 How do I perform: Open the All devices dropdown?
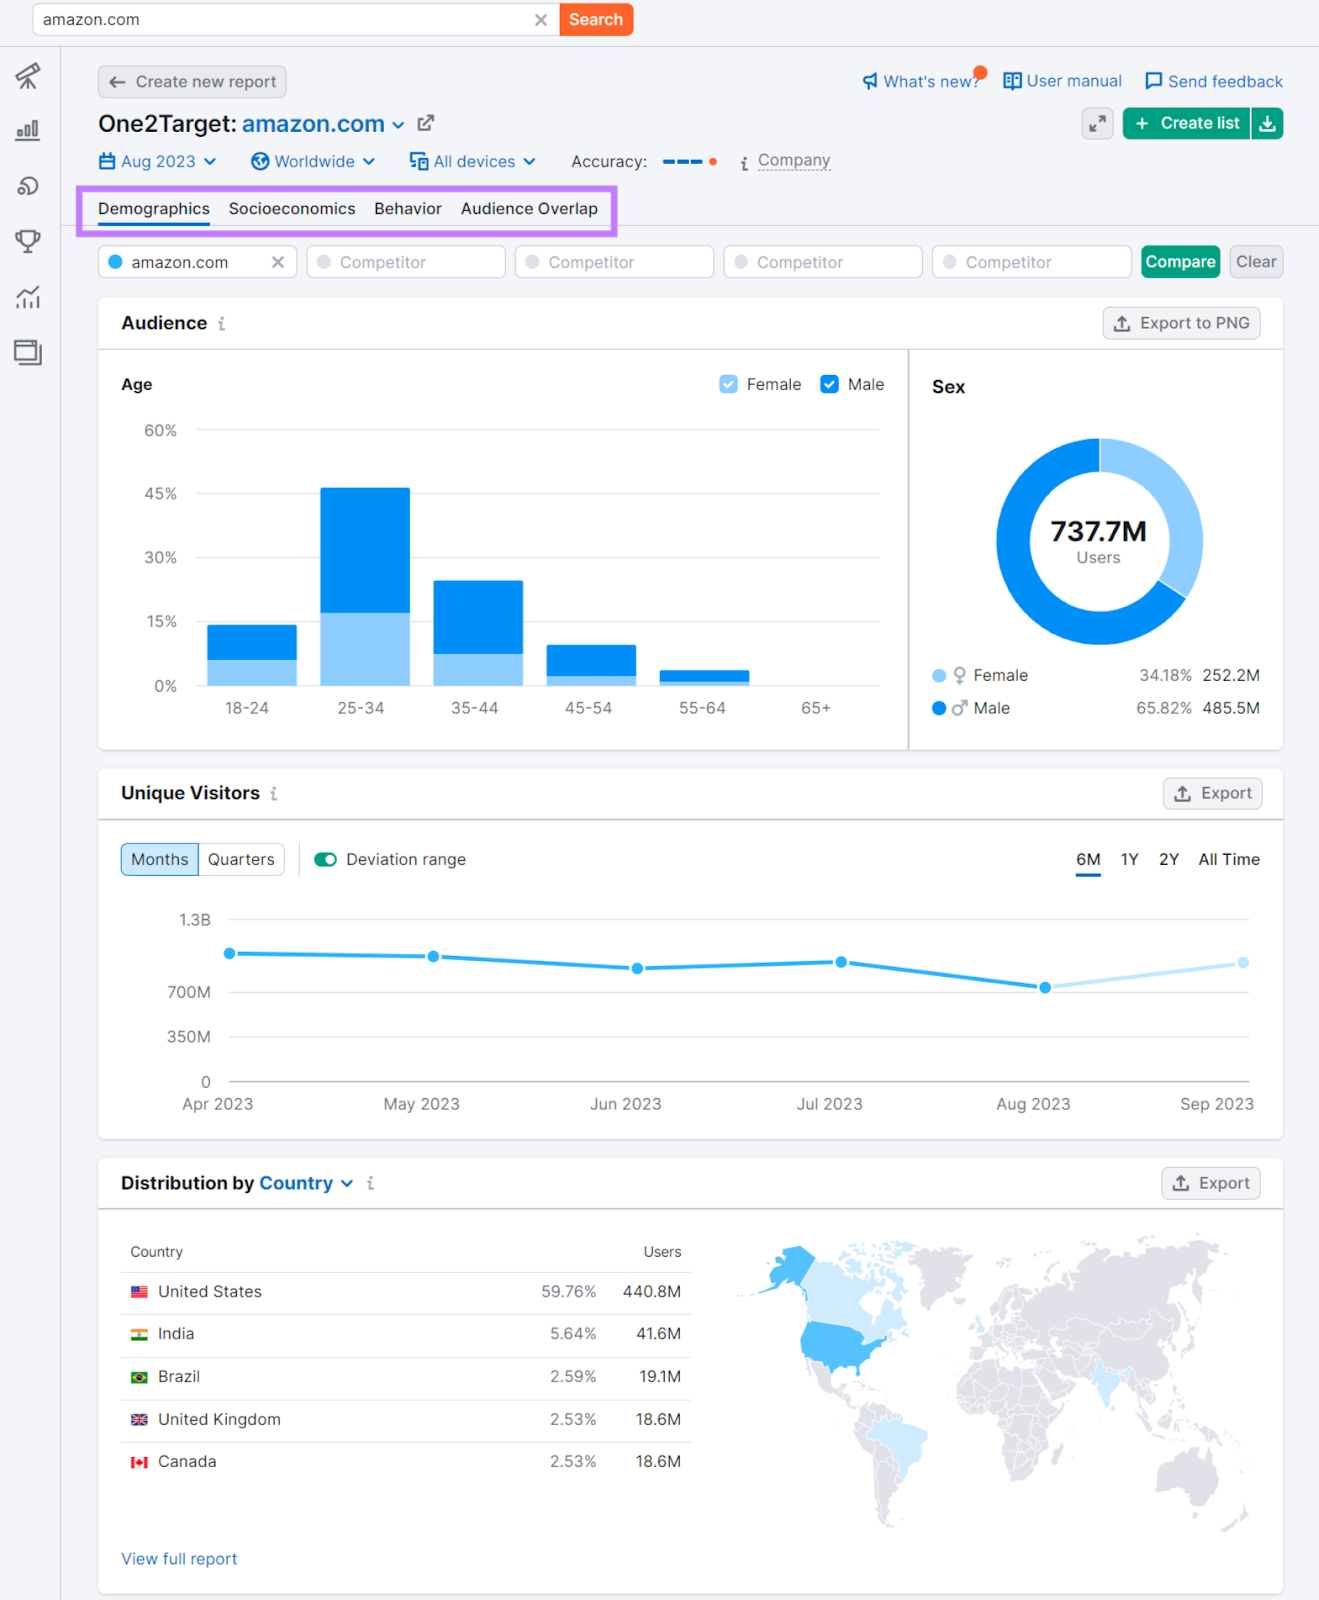473,161
